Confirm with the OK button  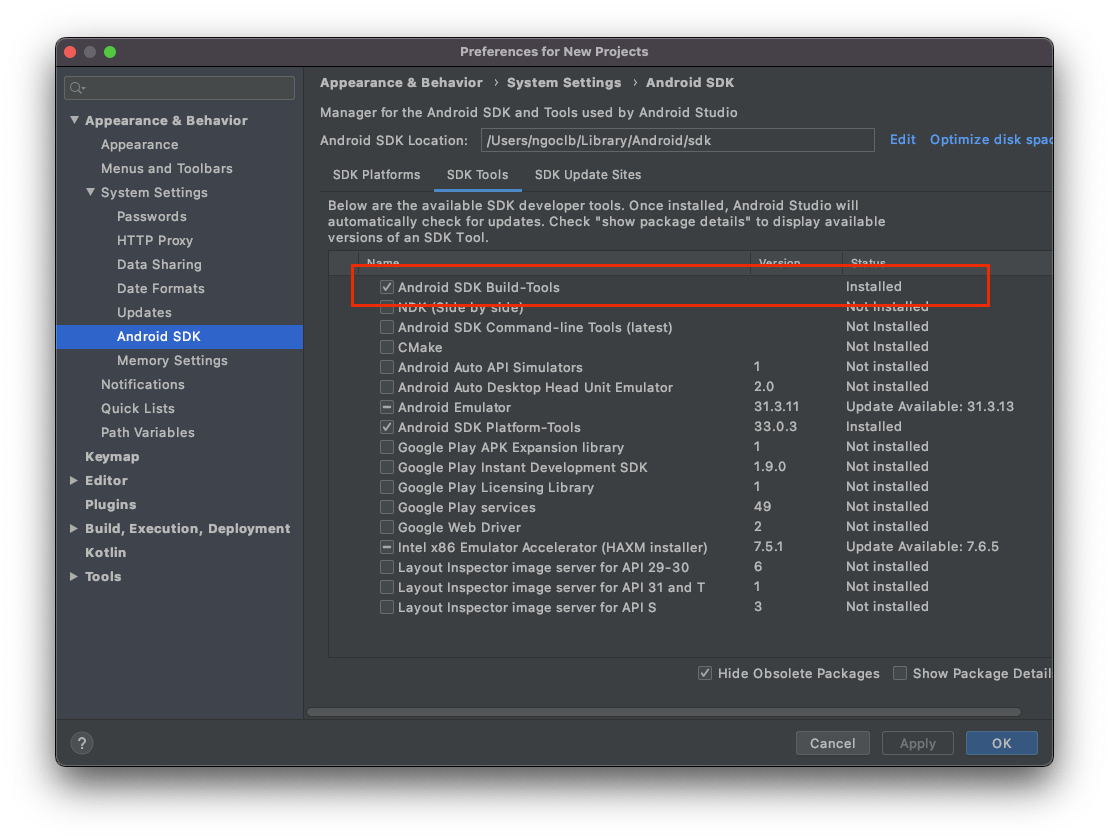click(x=1001, y=743)
